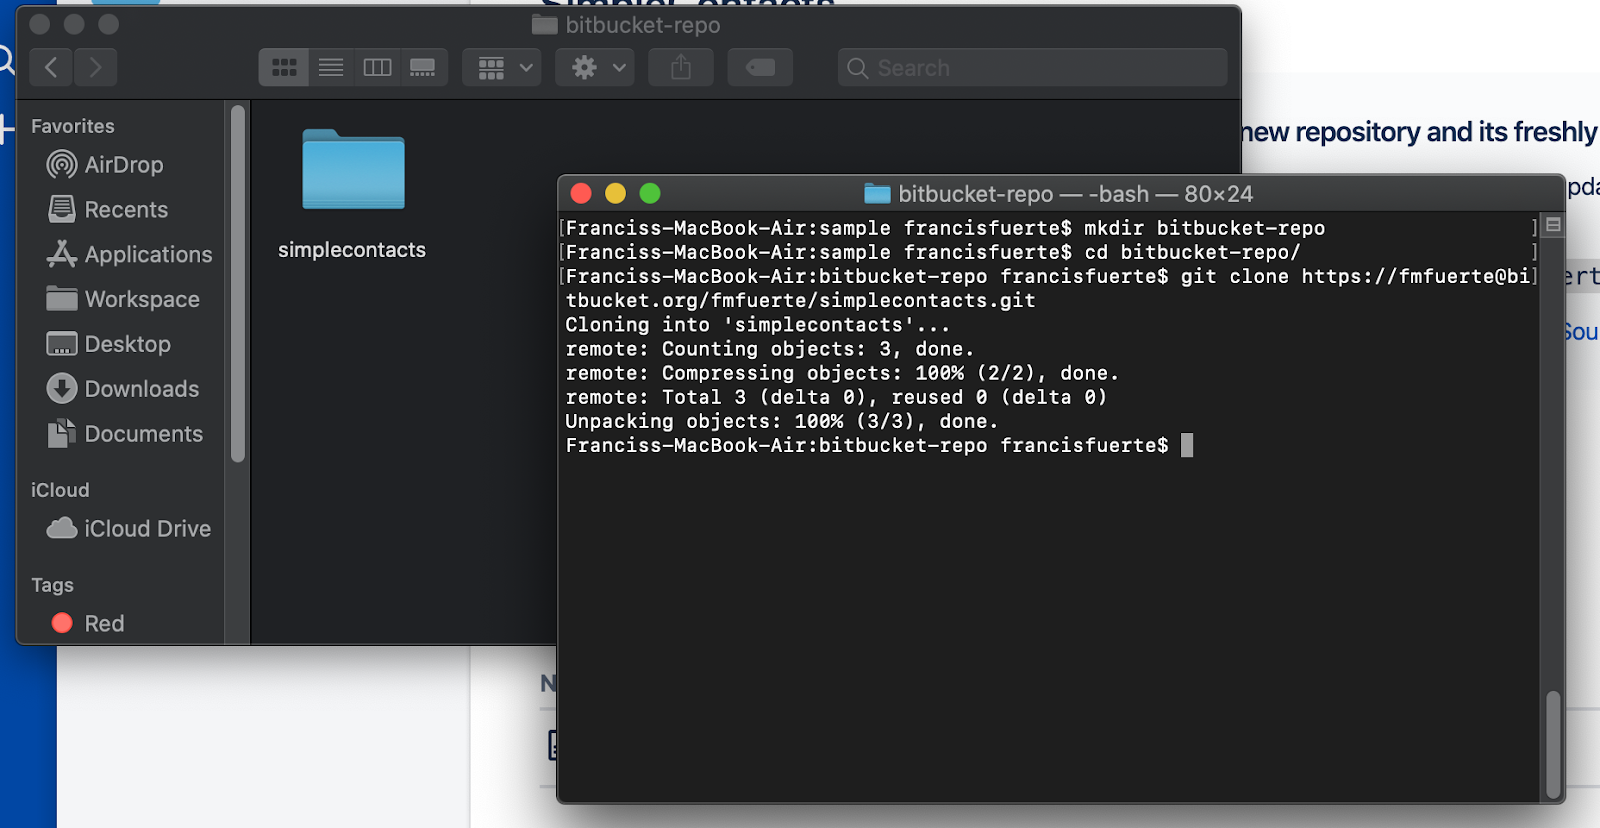The height and width of the screenshot is (828, 1600).
Task: Click the Terminal prompt cursor block
Action: pos(1187,445)
